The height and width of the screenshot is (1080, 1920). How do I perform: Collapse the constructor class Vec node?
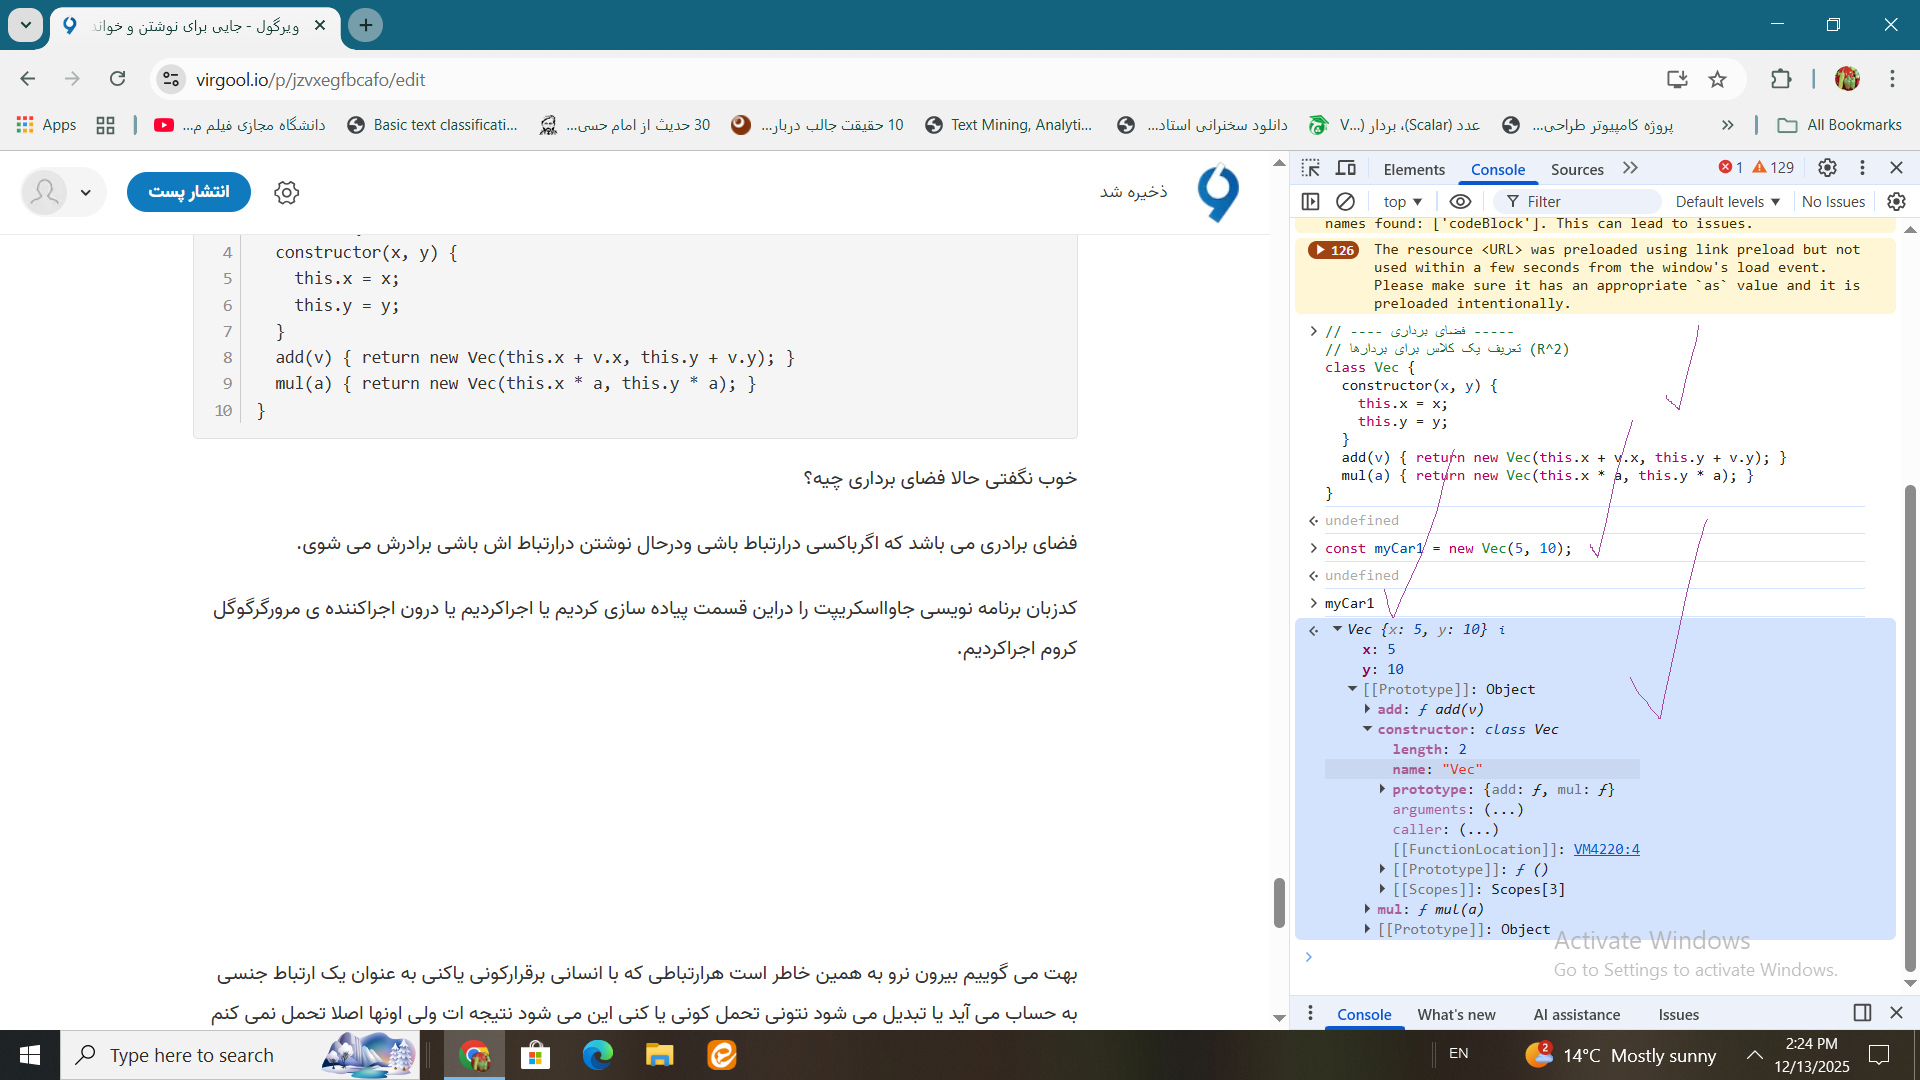[1367, 729]
